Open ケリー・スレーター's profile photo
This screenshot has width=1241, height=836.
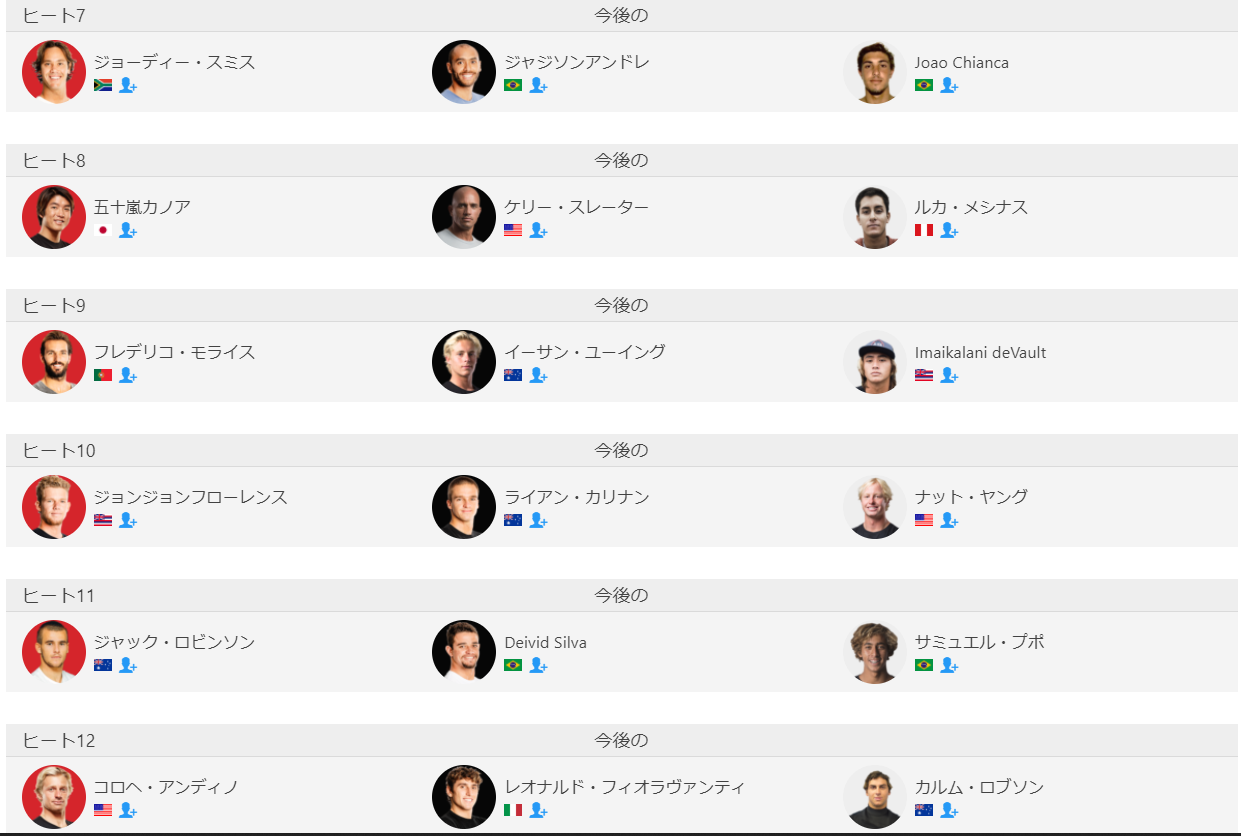click(x=464, y=217)
